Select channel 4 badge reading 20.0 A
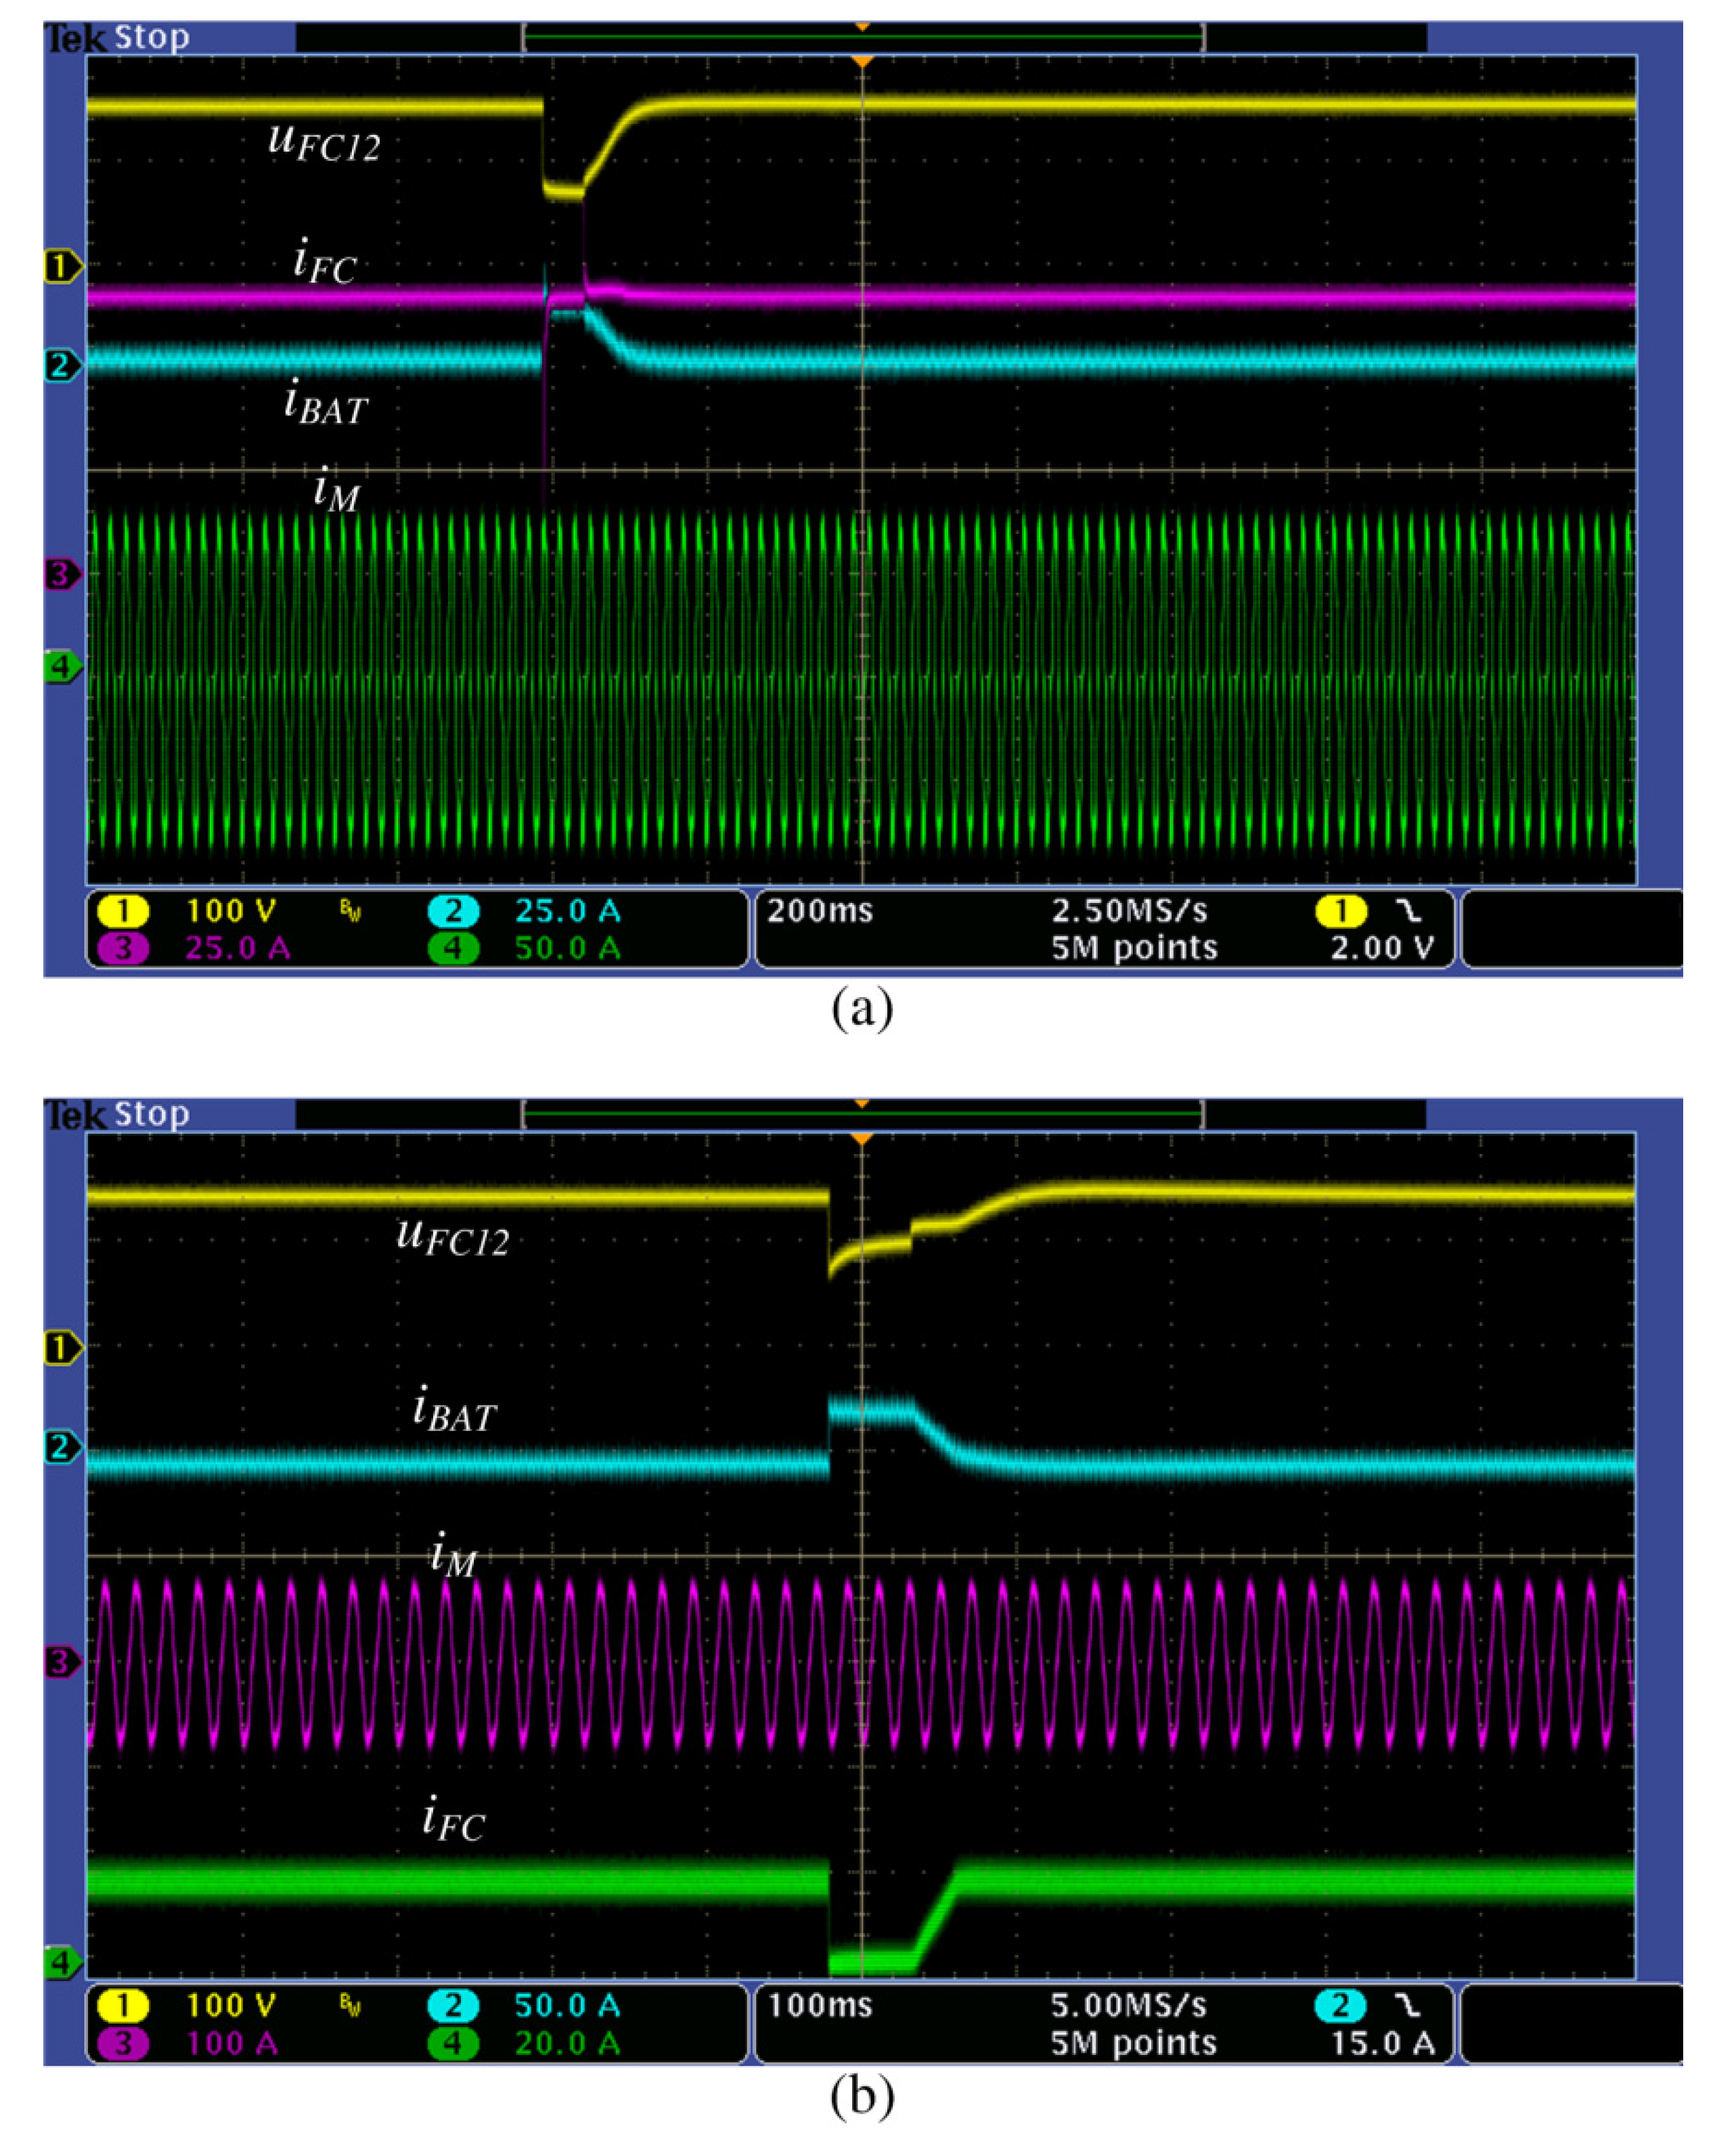Viewport: 1736px width, 2145px height. coord(454,2043)
